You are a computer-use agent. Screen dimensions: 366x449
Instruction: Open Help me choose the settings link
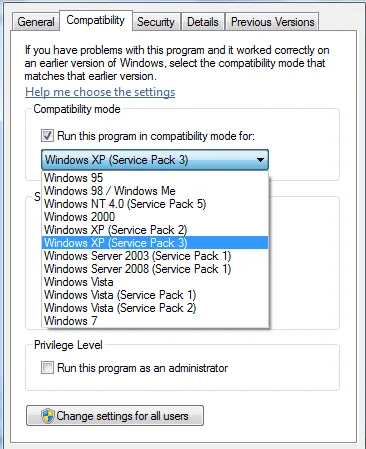tap(100, 92)
